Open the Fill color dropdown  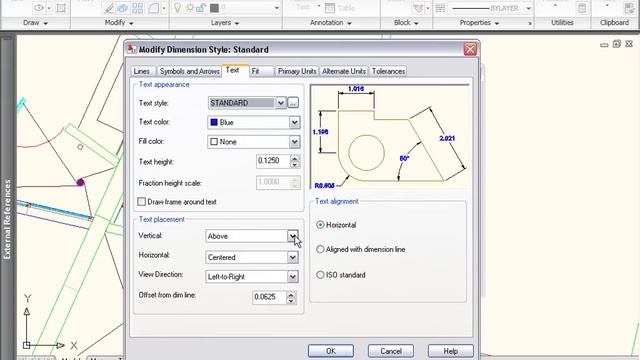(294, 142)
